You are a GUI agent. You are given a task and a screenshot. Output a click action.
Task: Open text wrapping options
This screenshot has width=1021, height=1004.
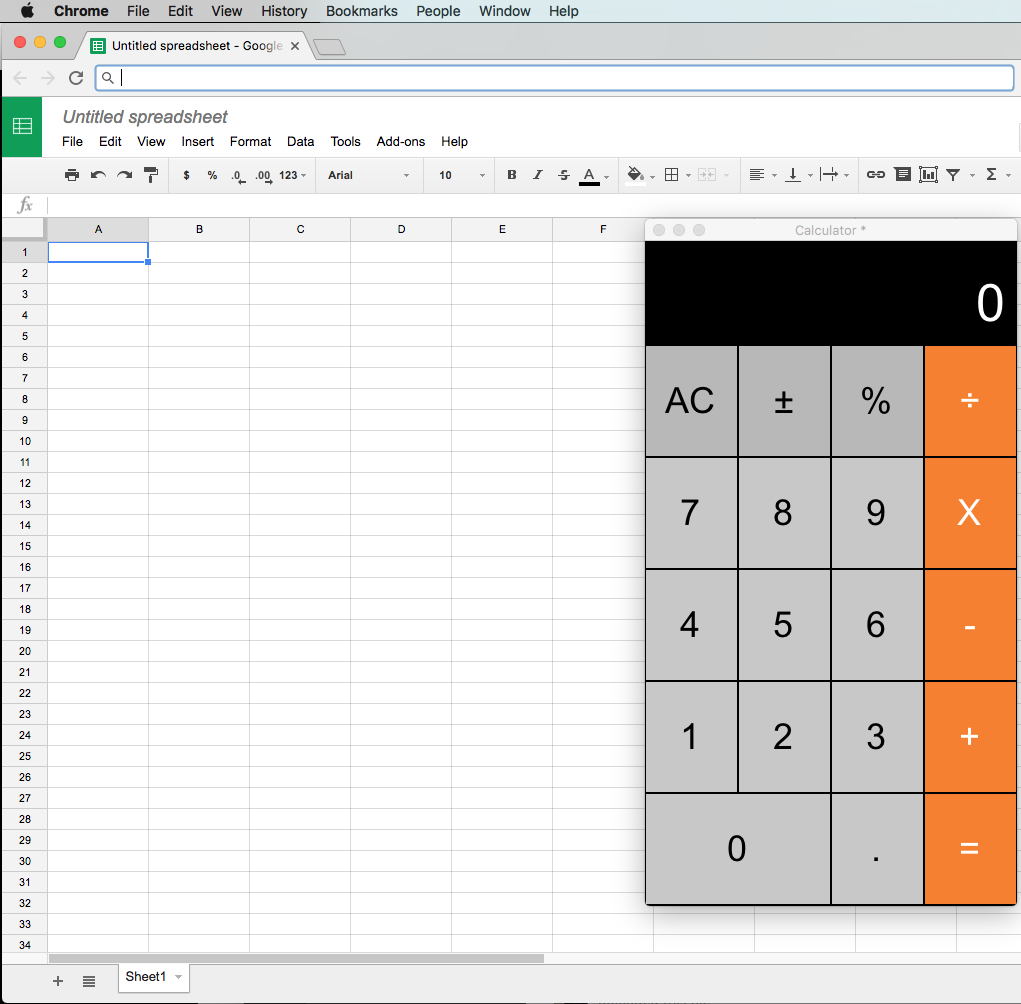[x=829, y=174]
